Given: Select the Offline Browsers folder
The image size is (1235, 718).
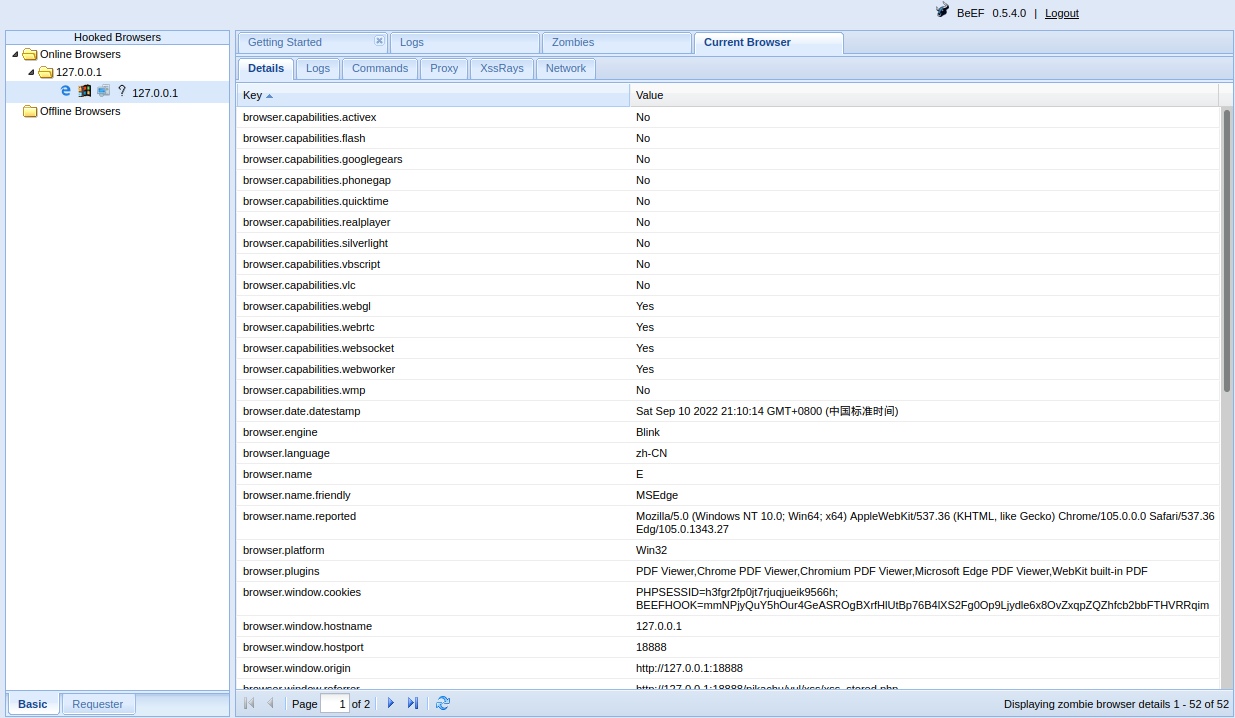Looking at the screenshot, I should (79, 111).
